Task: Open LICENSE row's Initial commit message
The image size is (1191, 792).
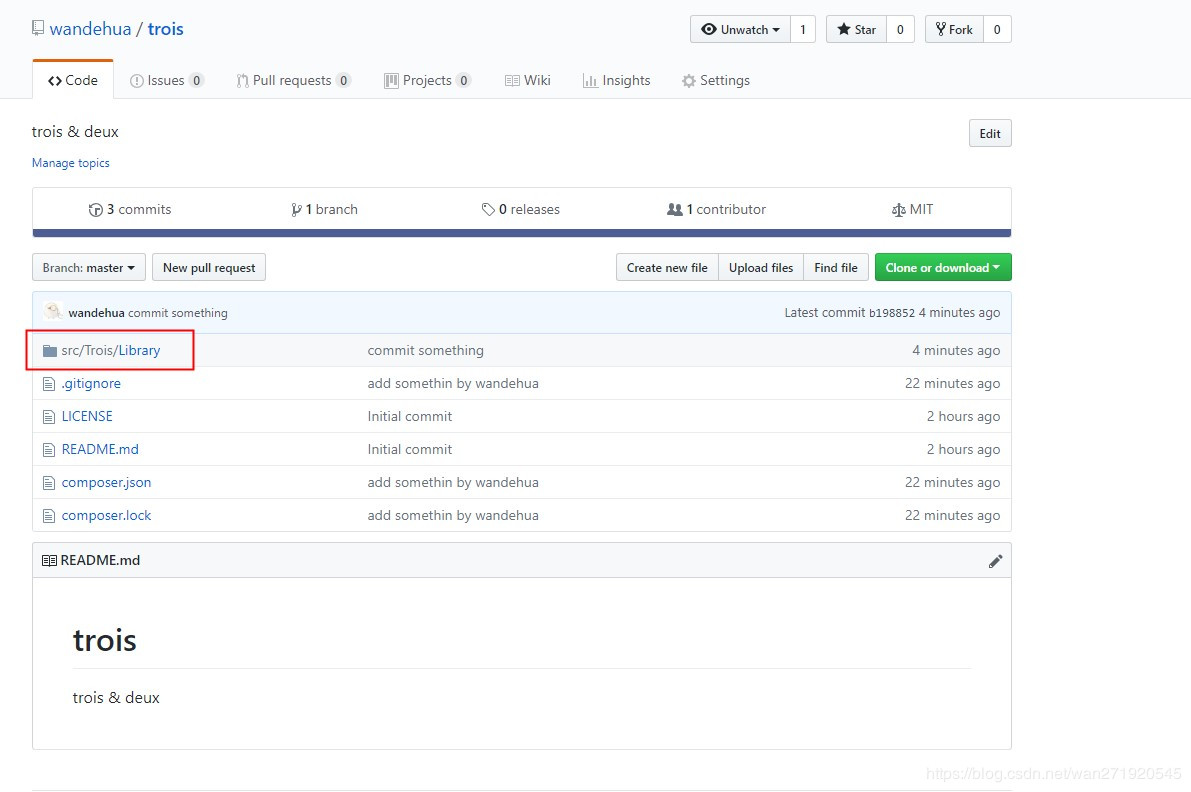Action: [410, 416]
